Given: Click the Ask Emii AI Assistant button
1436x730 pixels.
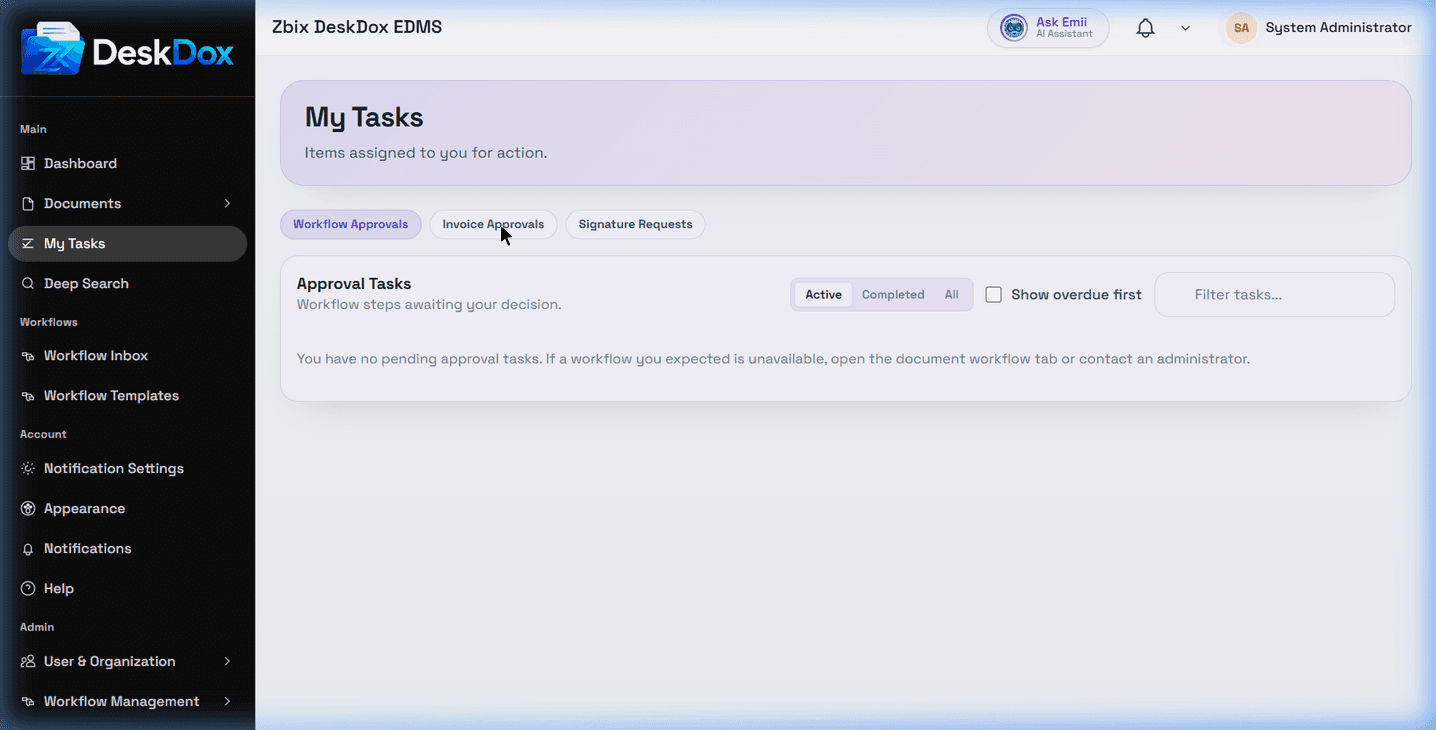Looking at the screenshot, I should tap(1048, 28).
